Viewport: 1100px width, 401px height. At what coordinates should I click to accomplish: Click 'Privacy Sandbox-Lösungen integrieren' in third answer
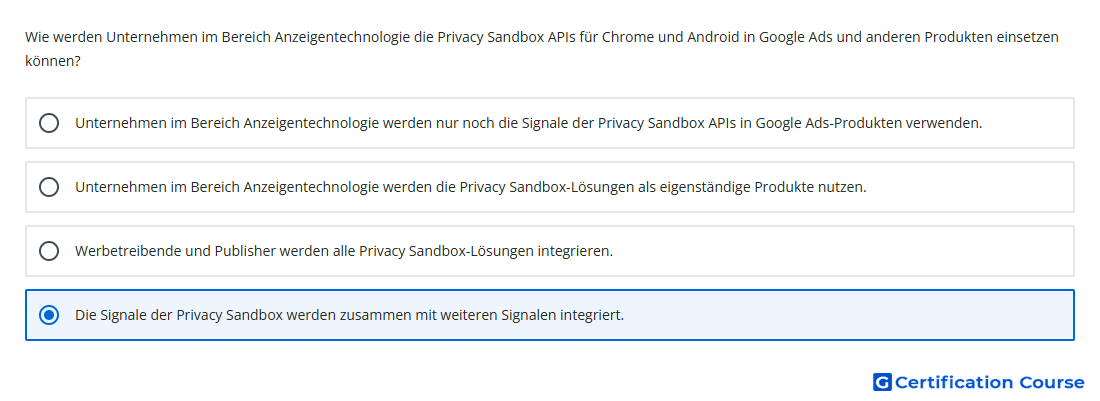click(x=485, y=251)
